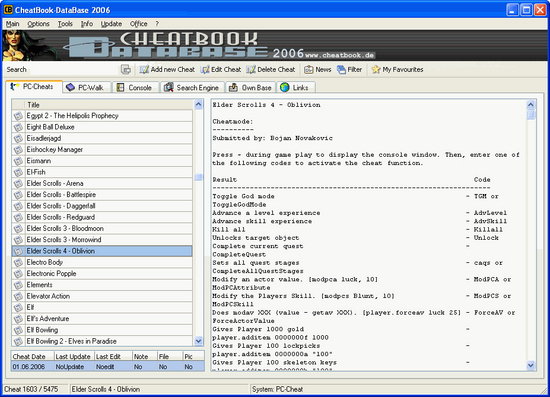Click the cheat text scroll down arrow
The height and width of the screenshot is (397, 550).
tap(531, 365)
